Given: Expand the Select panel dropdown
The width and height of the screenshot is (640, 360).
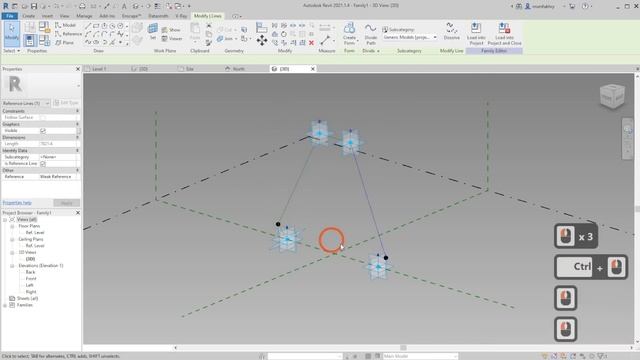Looking at the screenshot, I should click(11, 51).
